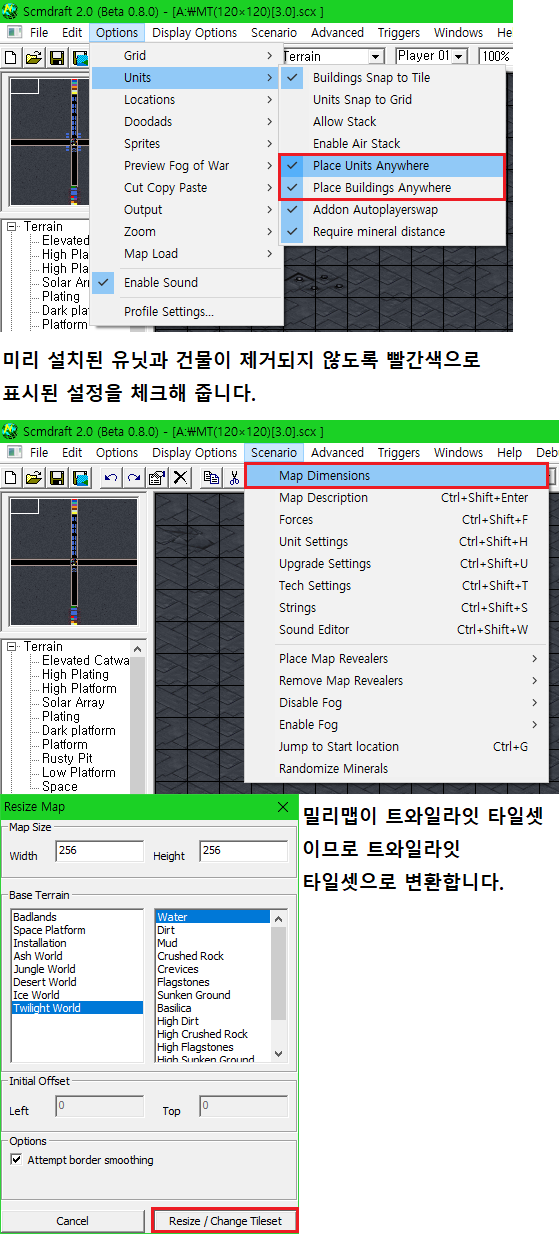559x1234 pixels.
Task: Click Open folder icon in the window showing Scenario menu
Action: [34, 477]
